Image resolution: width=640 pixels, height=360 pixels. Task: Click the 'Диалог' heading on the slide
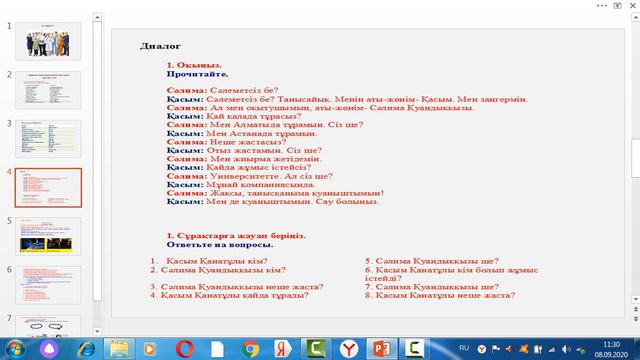coord(160,46)
